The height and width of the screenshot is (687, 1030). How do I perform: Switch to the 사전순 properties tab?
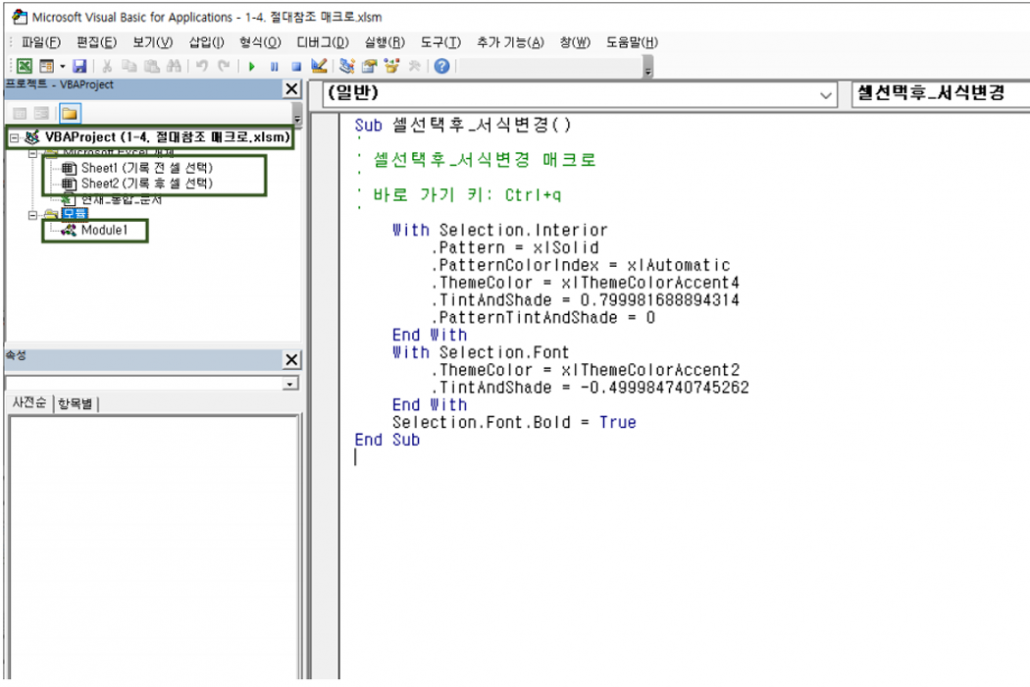(29, 403)
